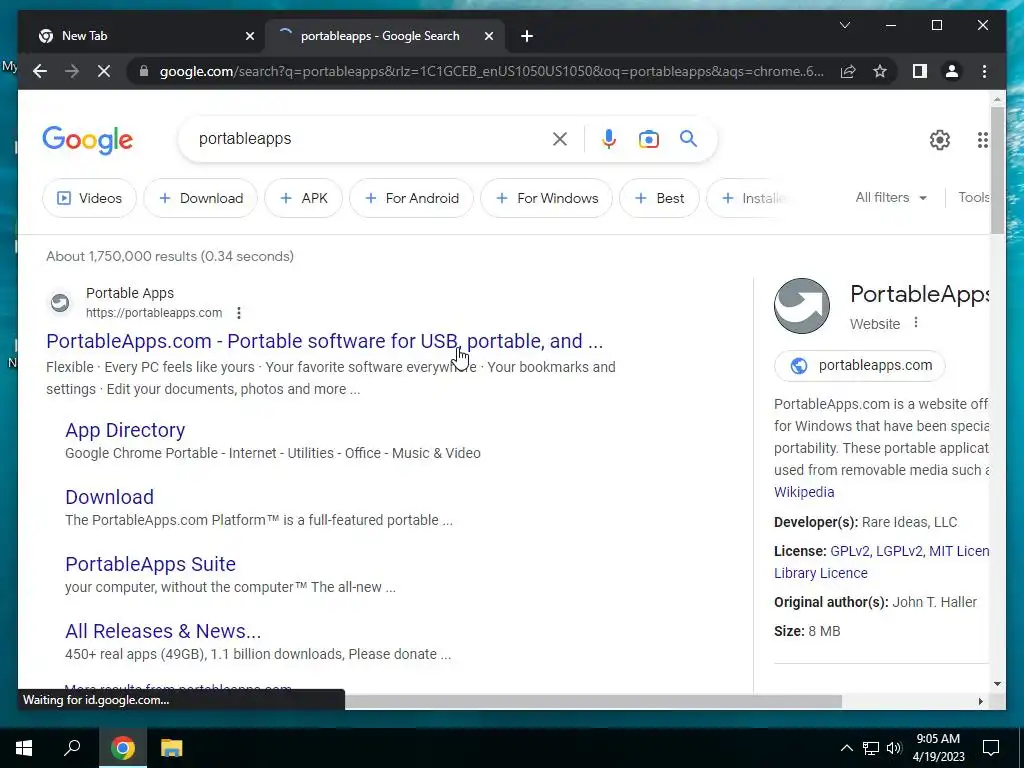Click the browser forward arrow

pos(72,71)
